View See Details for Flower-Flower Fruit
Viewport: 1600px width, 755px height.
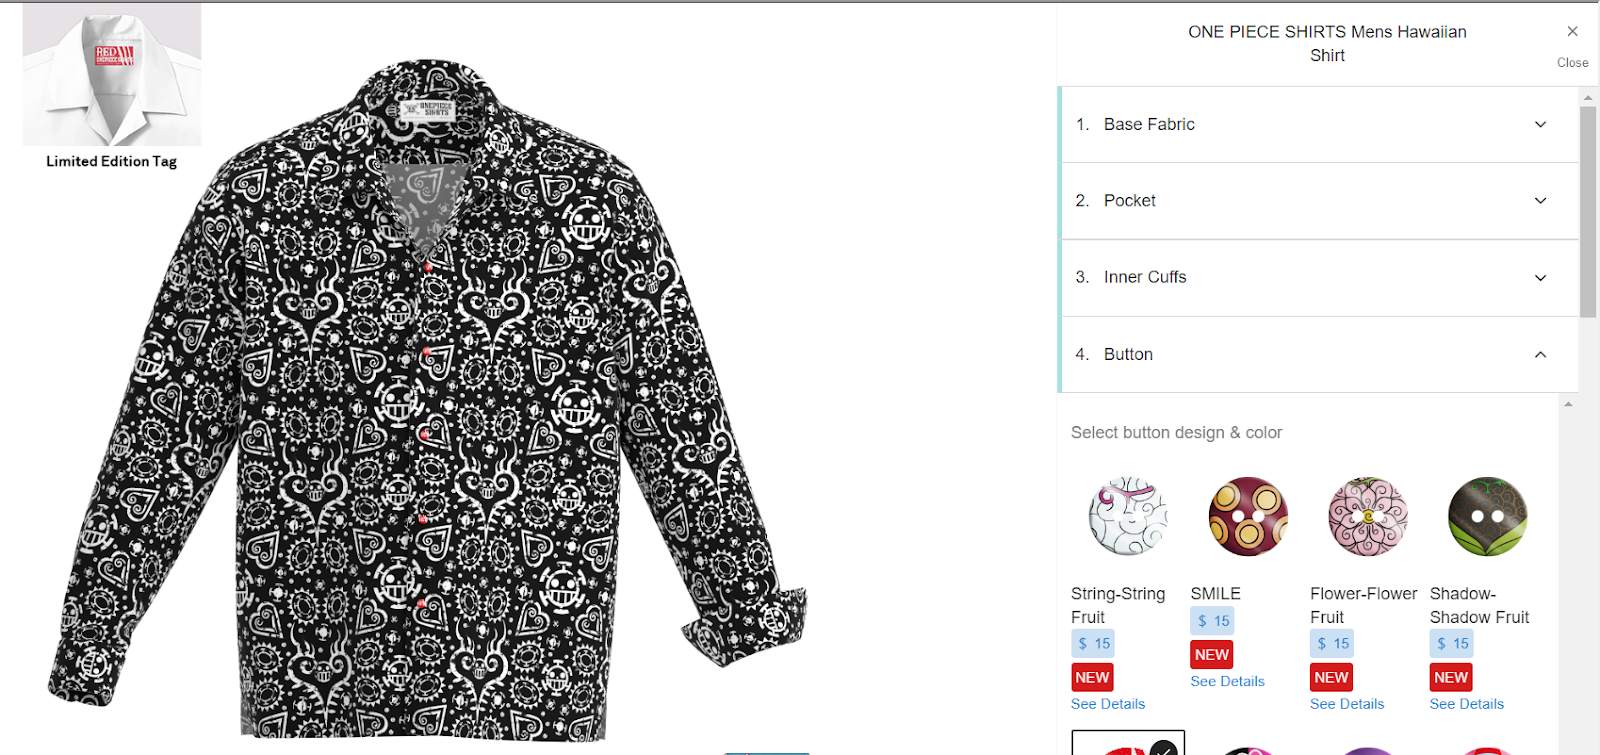tap(1347, 704)
